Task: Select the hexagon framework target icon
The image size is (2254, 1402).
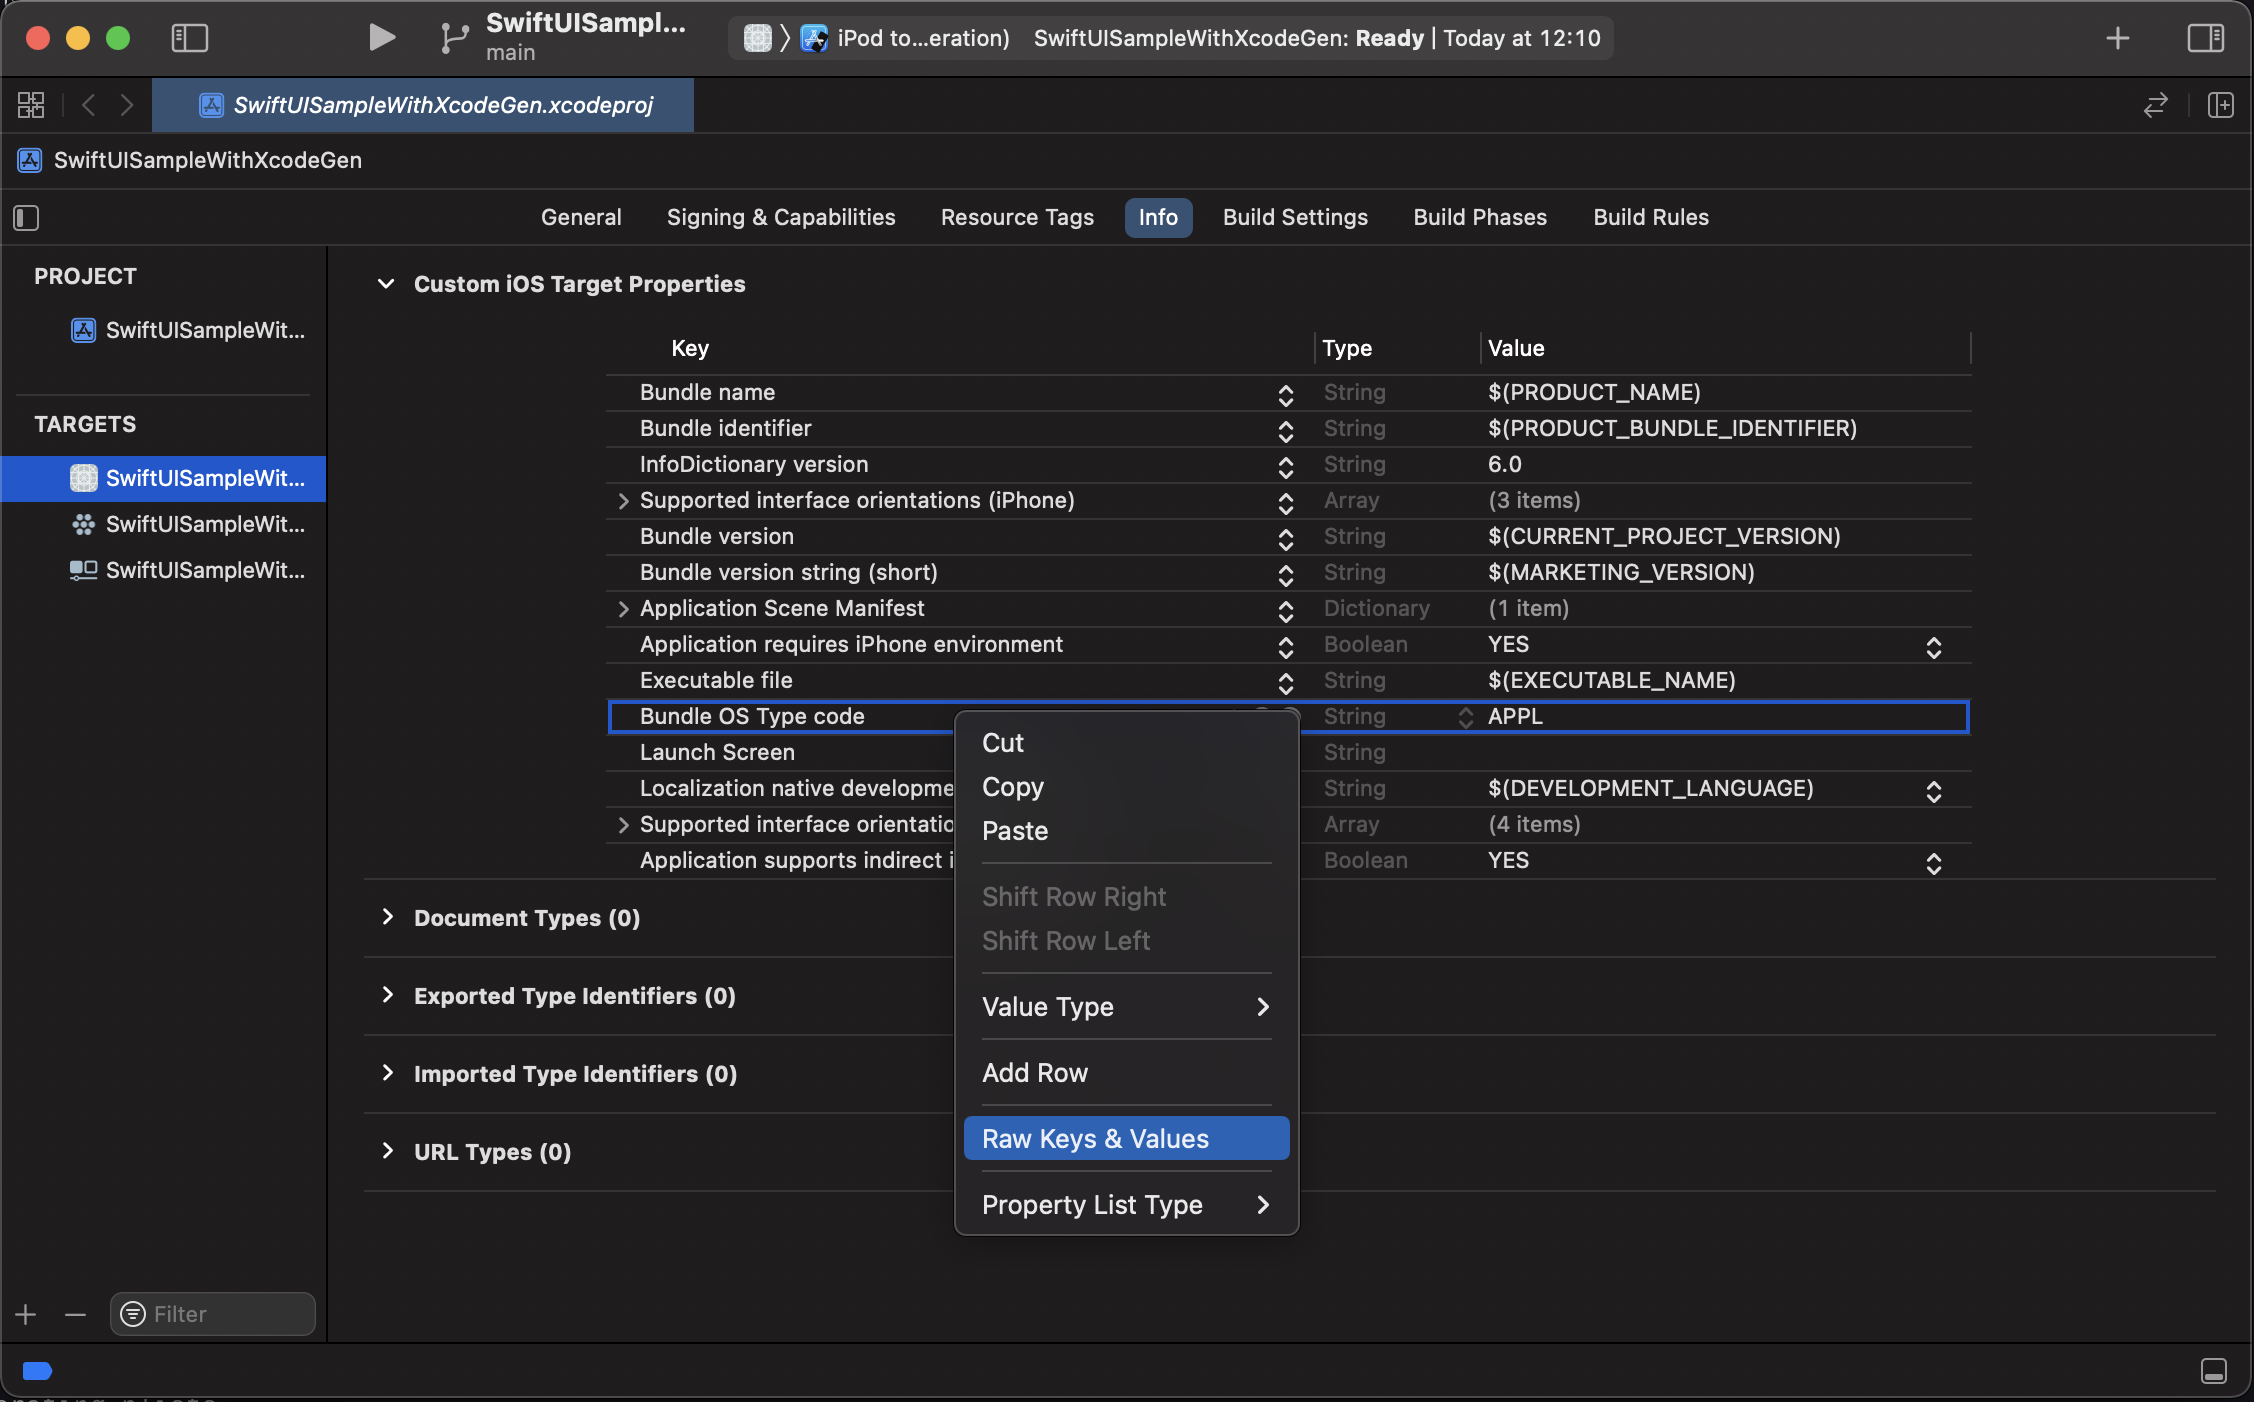Action: point(83,524)
